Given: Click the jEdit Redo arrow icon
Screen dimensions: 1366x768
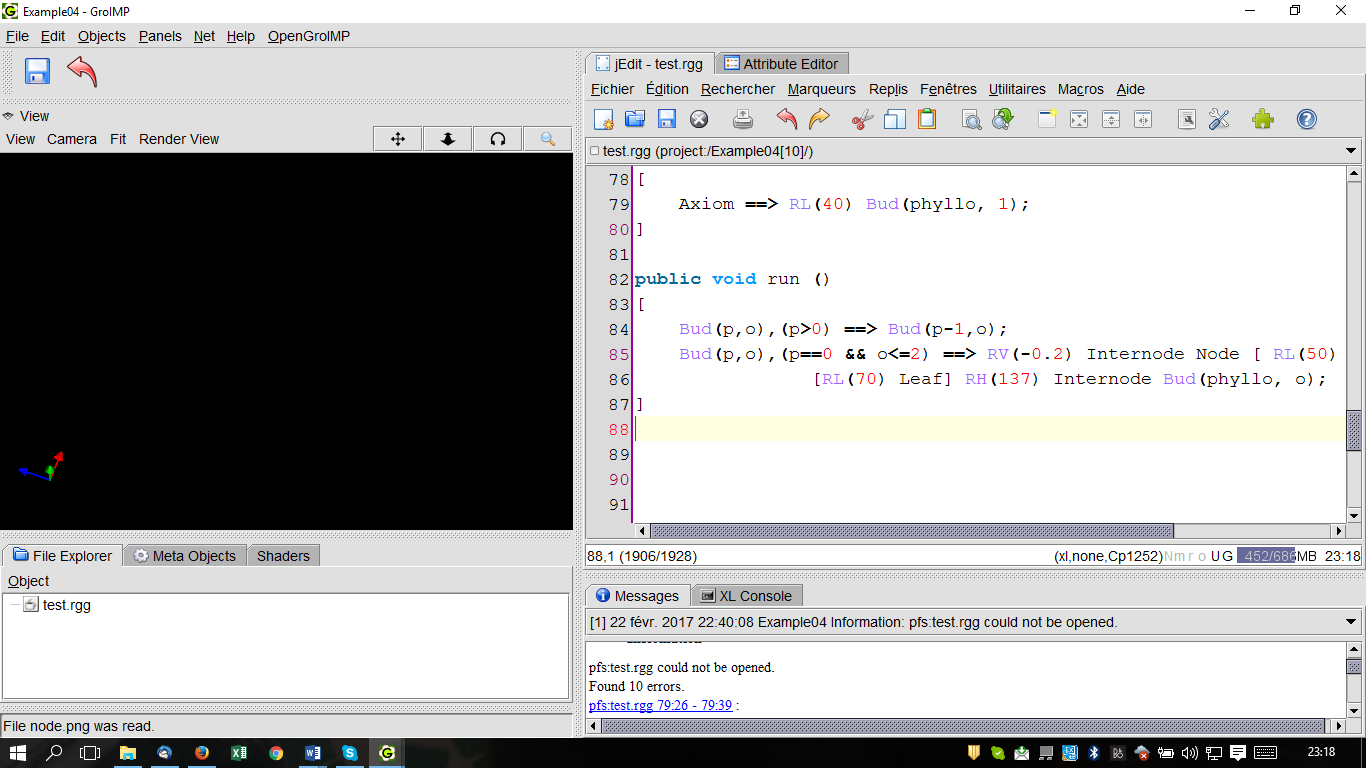Looking at the screenshot, I should [x=819, y=119].
